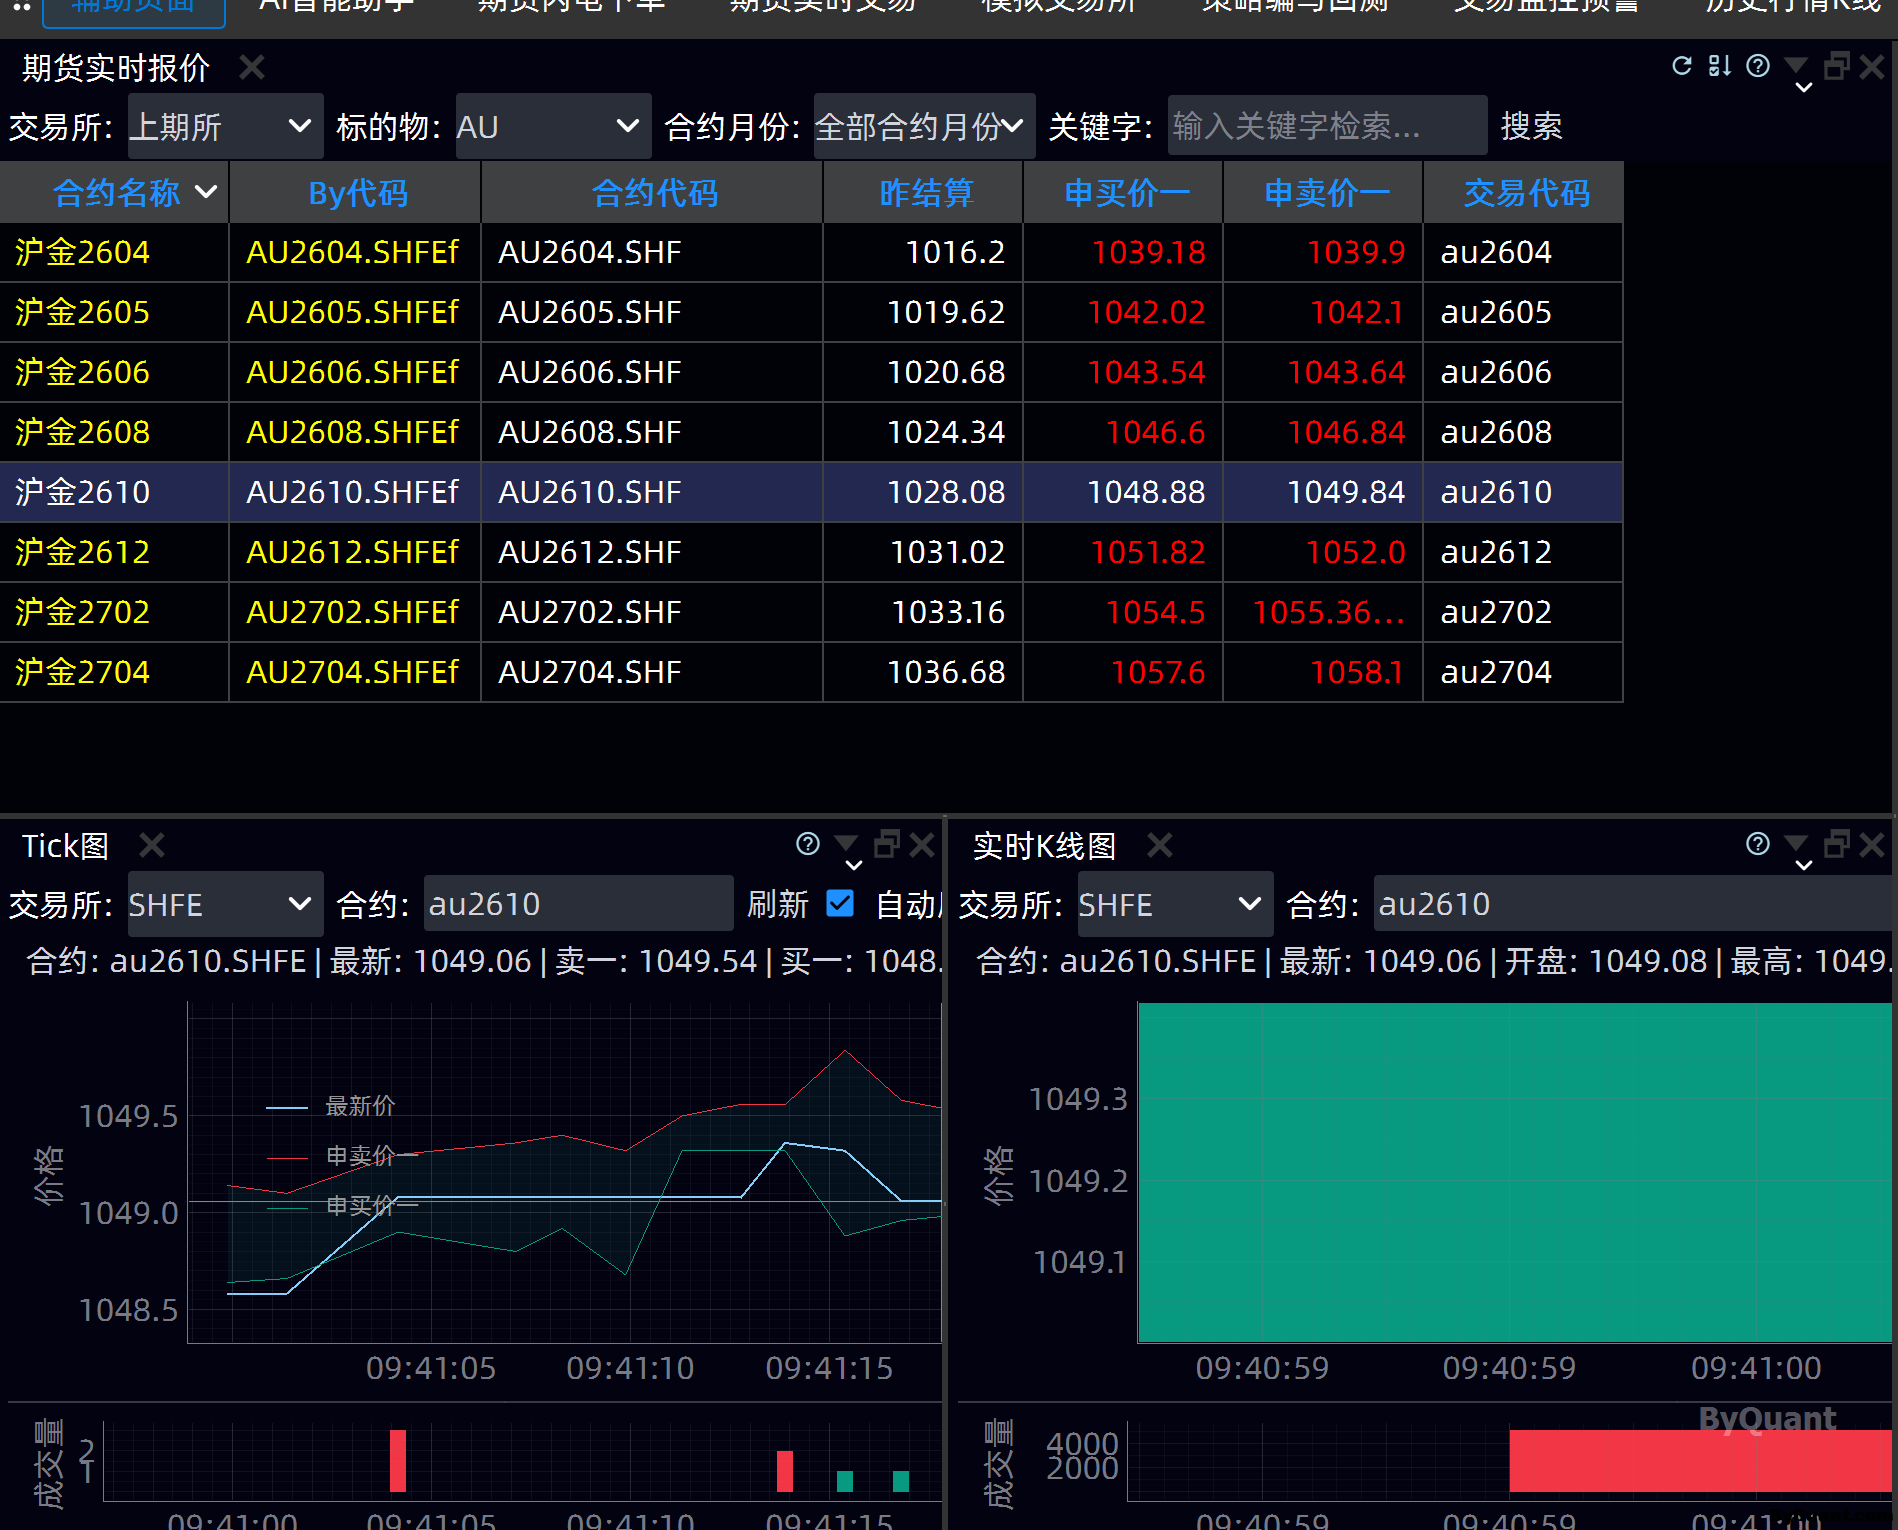1898x1530 pixels.
Task: Select the 期货实时报价 tab
Action: click(x=116, y=68)
